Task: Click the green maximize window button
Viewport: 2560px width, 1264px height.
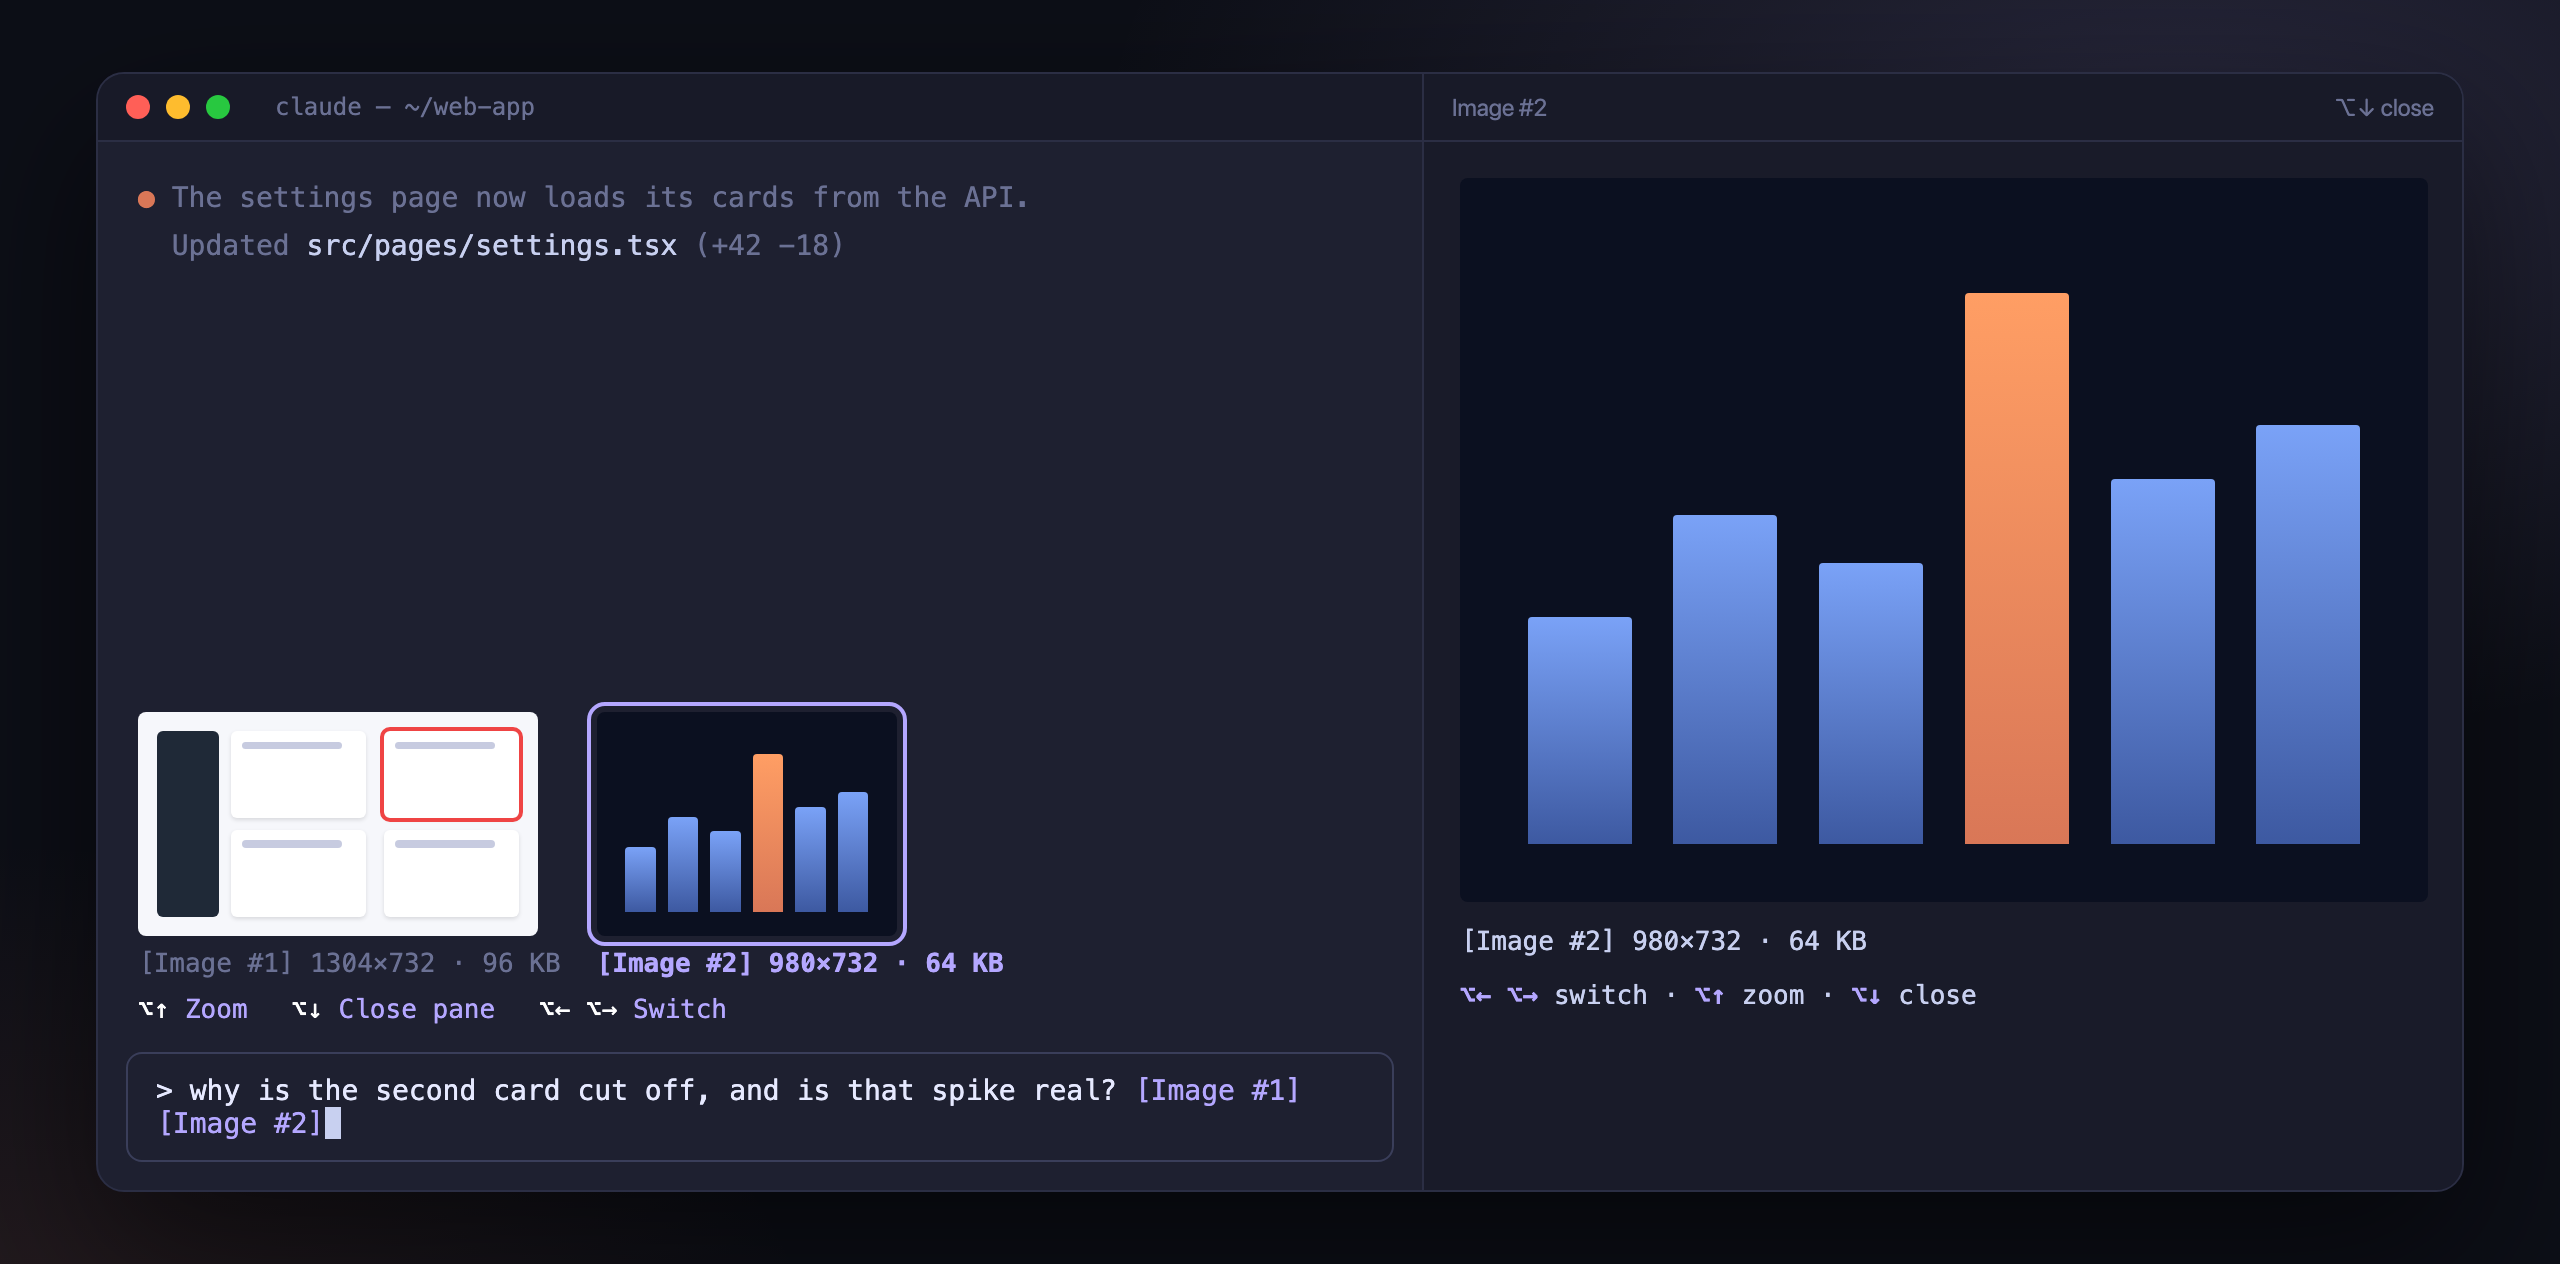Action: pos(218,107)
